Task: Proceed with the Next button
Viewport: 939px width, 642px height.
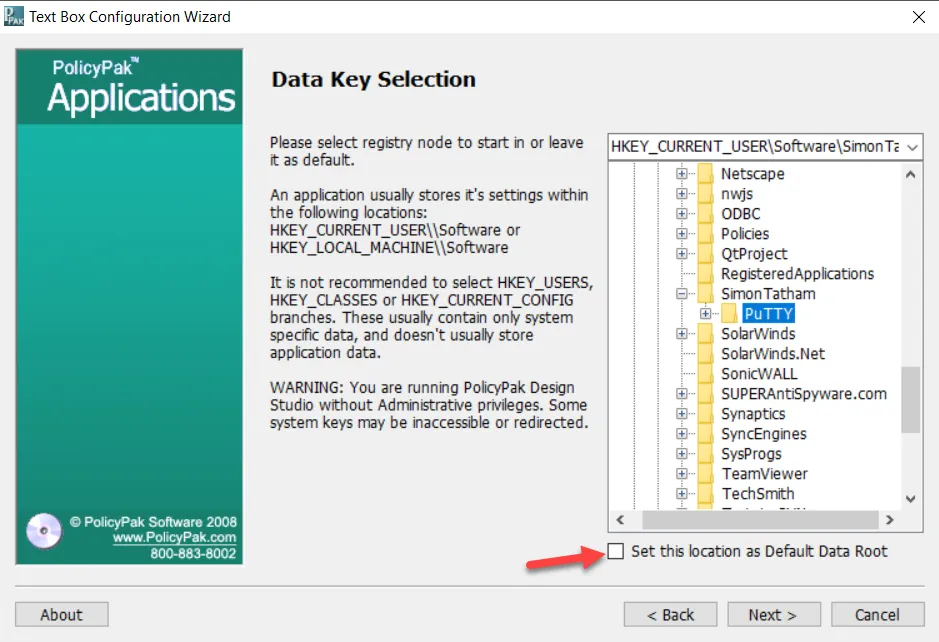Action: pos(774,614)
